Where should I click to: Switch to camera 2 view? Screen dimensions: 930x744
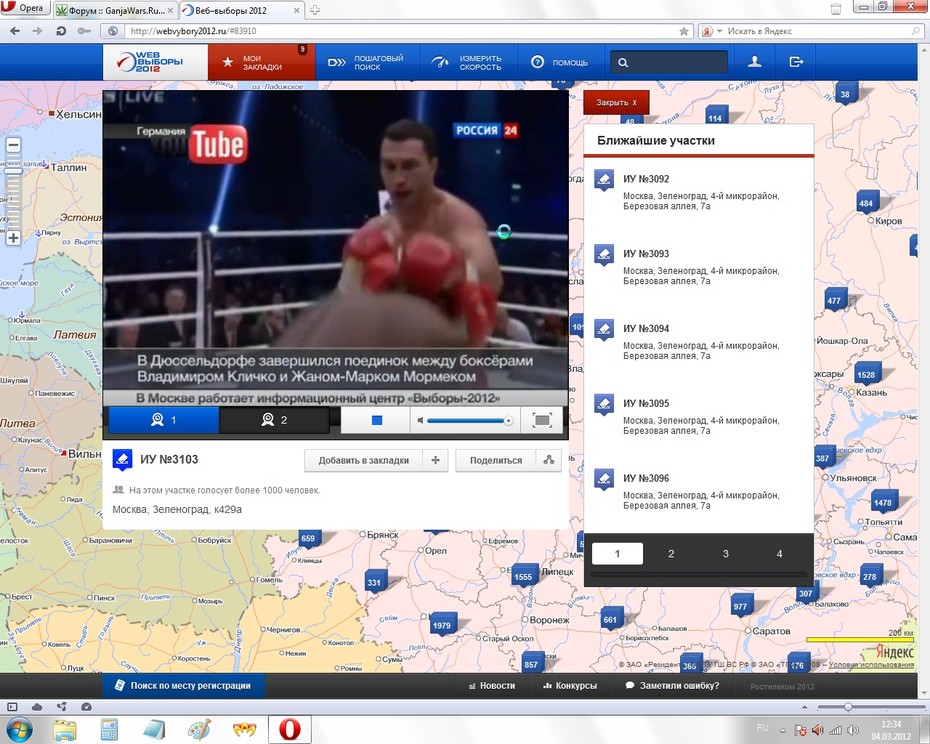[x=275, y=420]
